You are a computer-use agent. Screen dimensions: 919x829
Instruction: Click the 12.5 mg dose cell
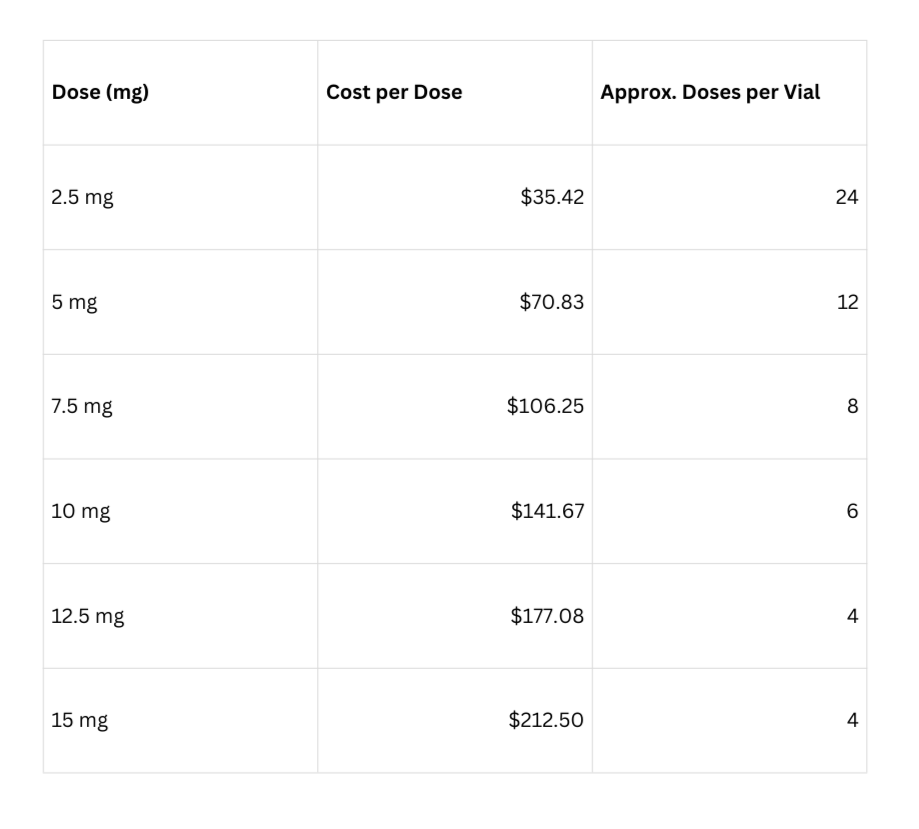181,616
